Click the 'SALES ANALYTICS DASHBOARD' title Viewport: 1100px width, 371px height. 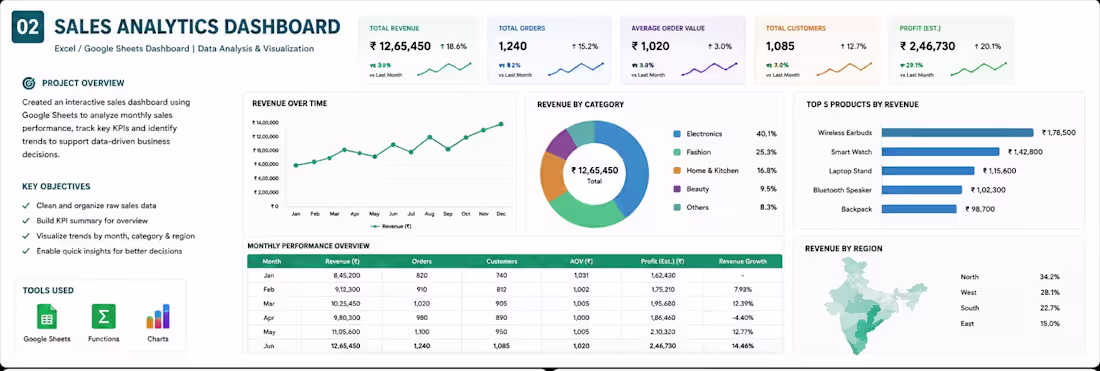click(197, 27)
